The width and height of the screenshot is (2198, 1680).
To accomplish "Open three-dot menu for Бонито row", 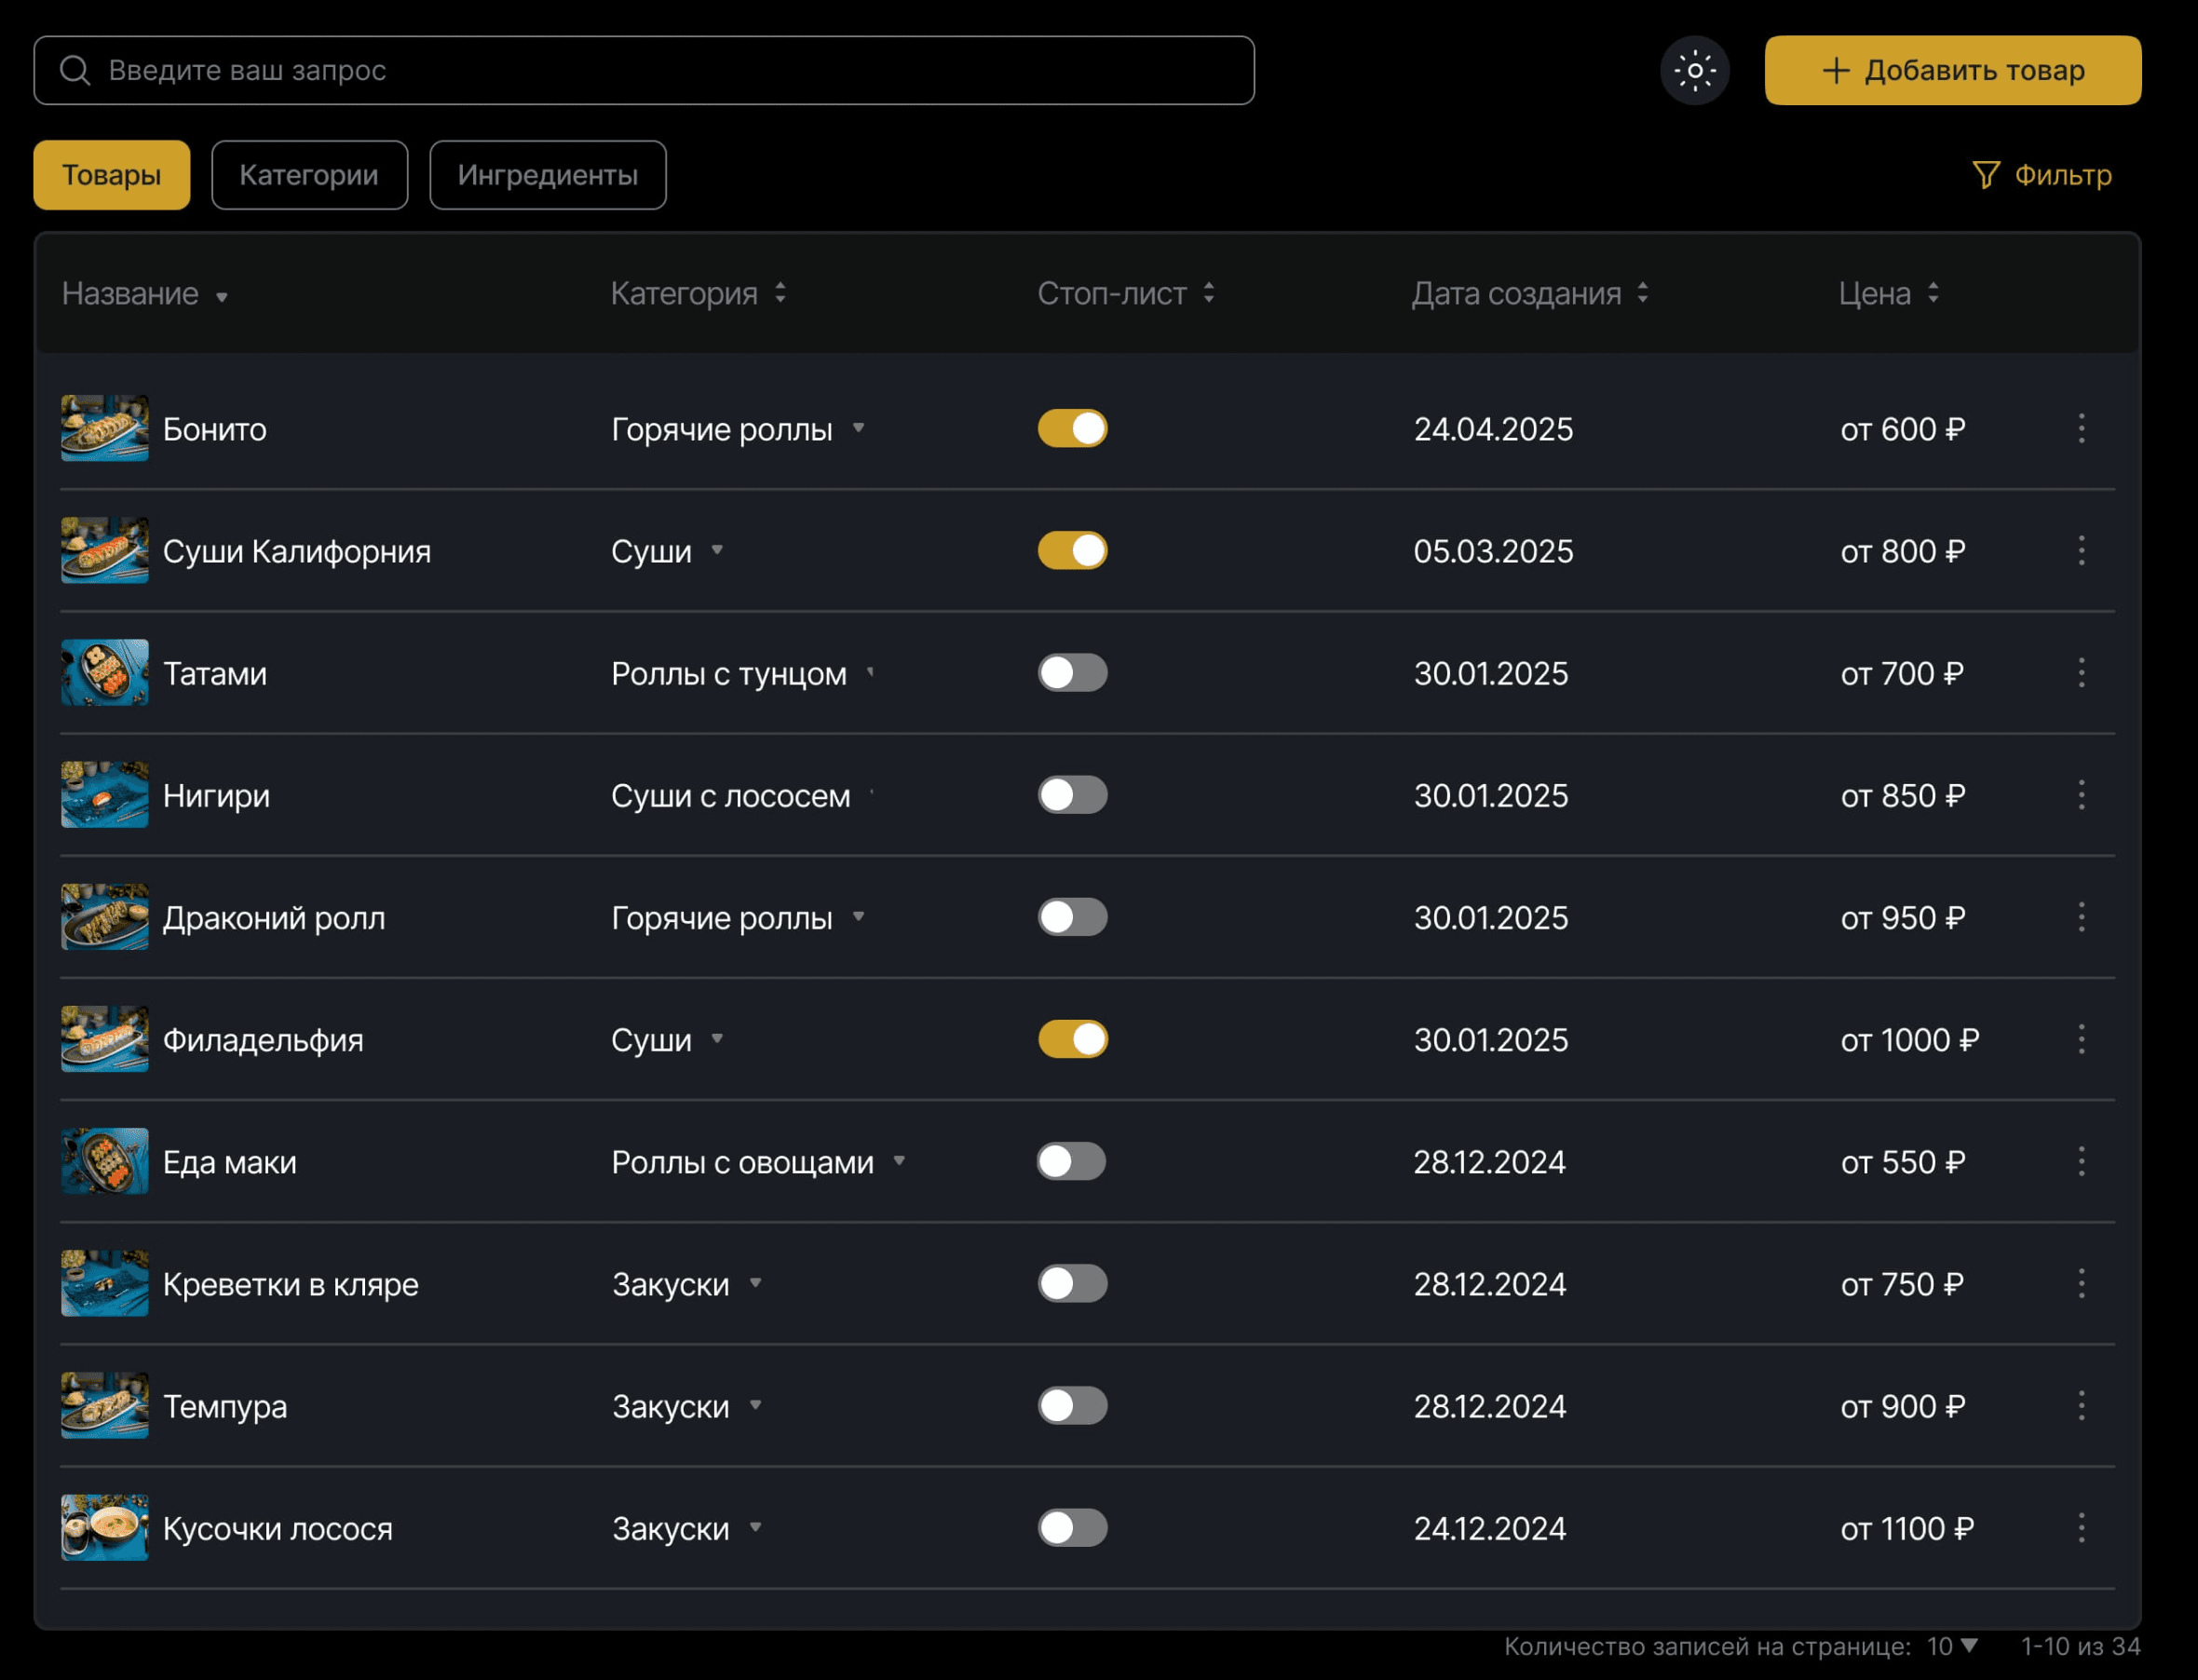I will (2081, 429).
